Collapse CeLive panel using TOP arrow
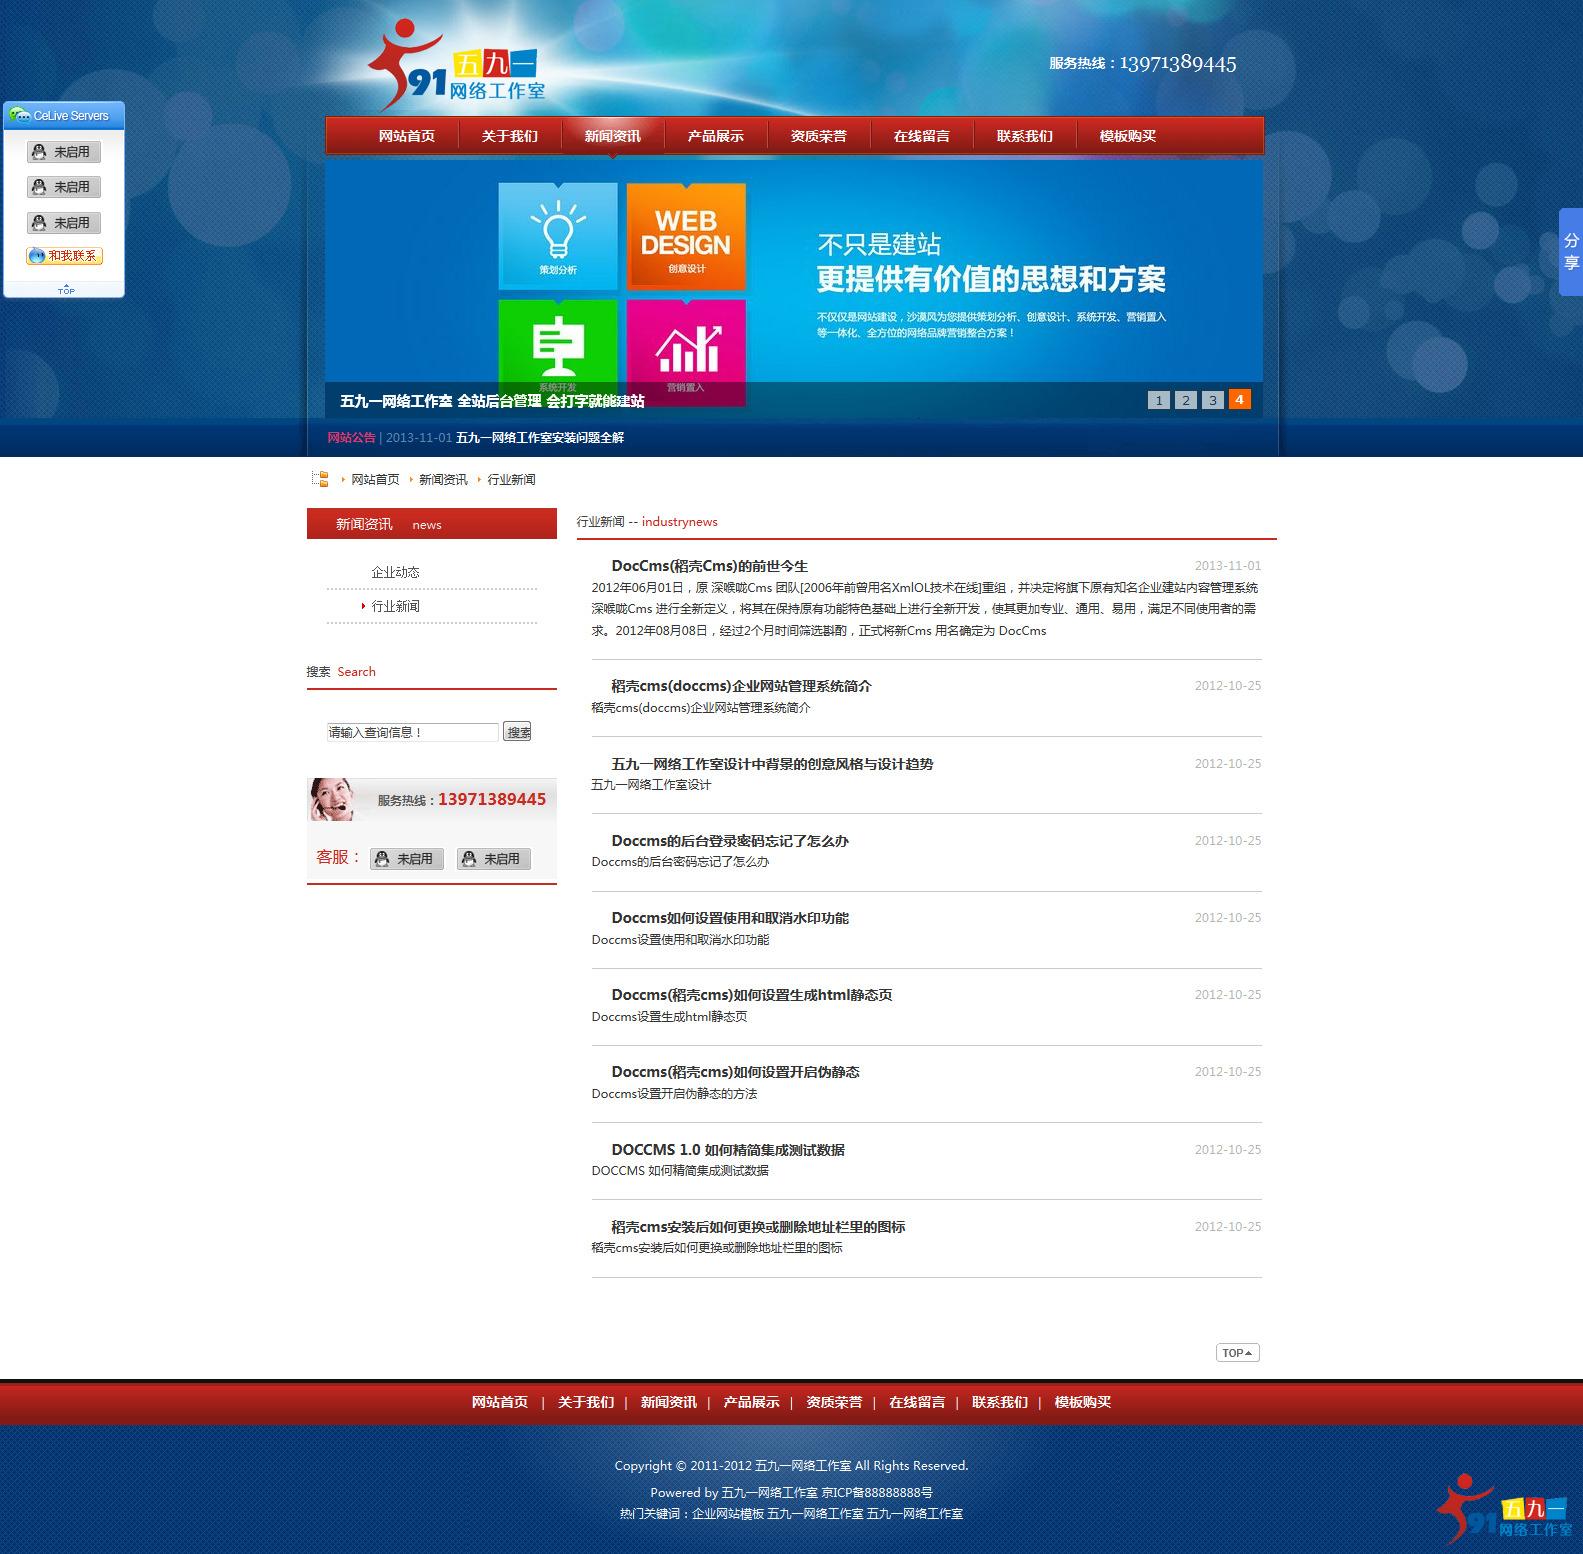The image size is (1583, 1554). coord(65,289)
